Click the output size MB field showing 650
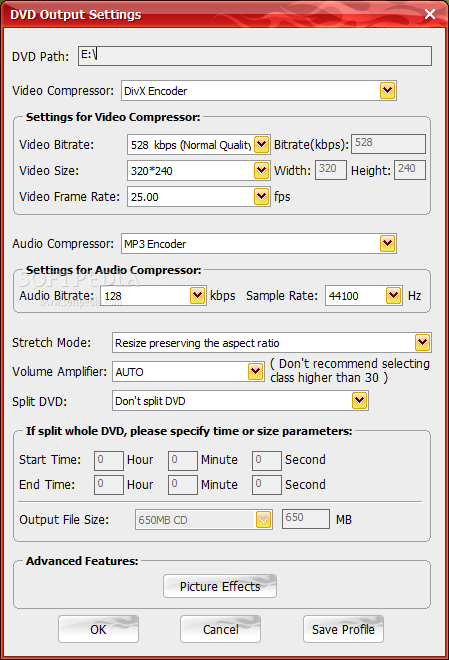449x660 pixels. pos(306,519)
